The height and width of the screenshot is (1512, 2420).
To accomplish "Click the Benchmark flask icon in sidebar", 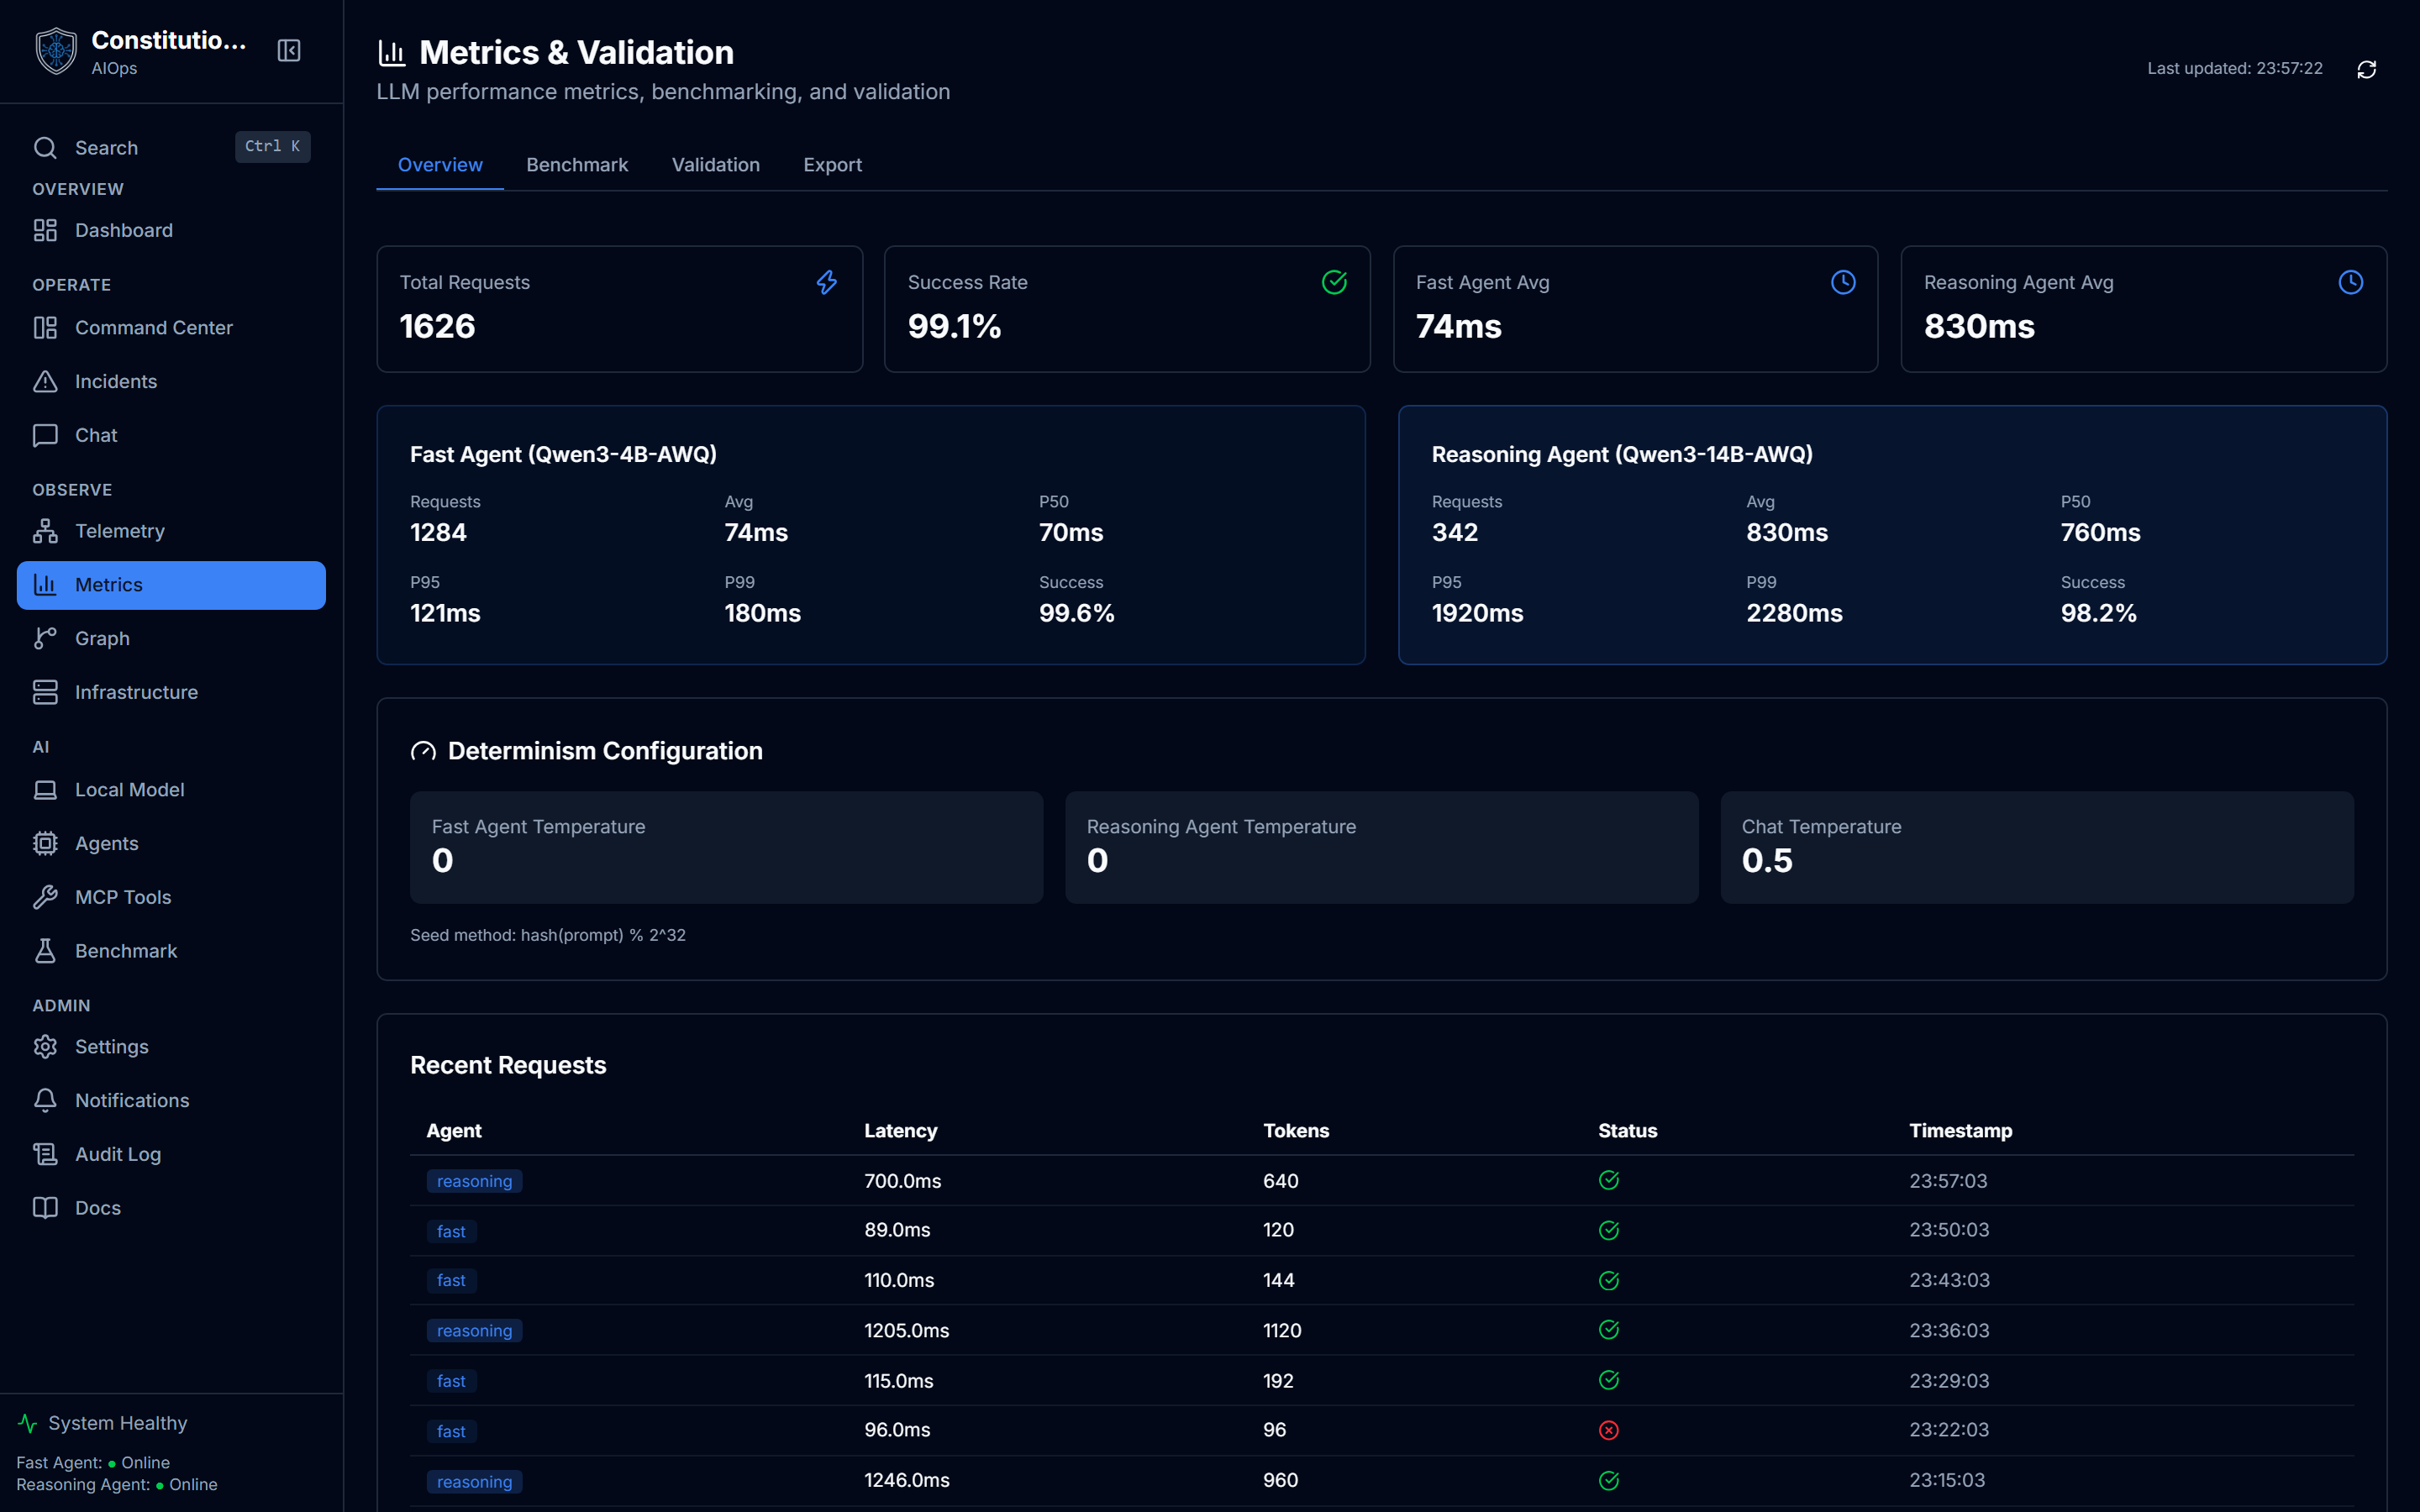I will [x=45, y=952].
